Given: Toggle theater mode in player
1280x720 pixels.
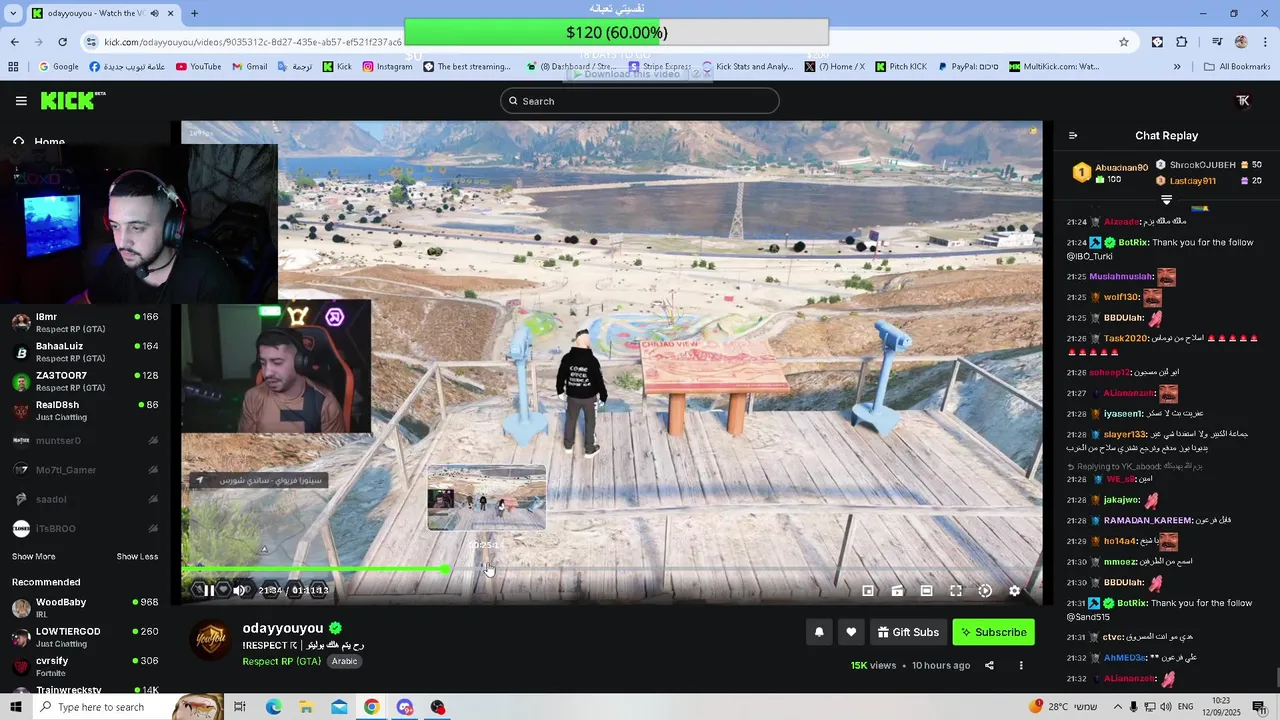Looking at the screenshot, I should coord(927,591).
